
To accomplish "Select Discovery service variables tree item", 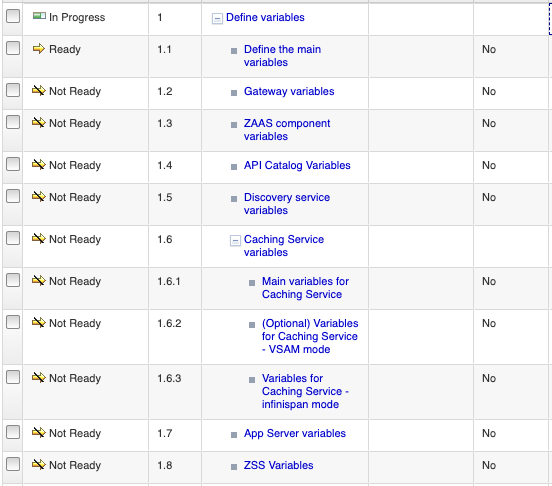I will click(x=287, y=204).
